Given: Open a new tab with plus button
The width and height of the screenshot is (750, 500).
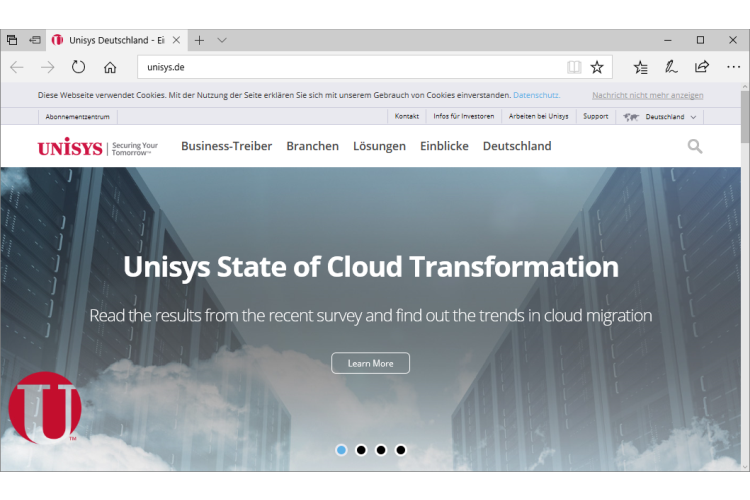Looking at the screenshot, I should pos(199,40).
